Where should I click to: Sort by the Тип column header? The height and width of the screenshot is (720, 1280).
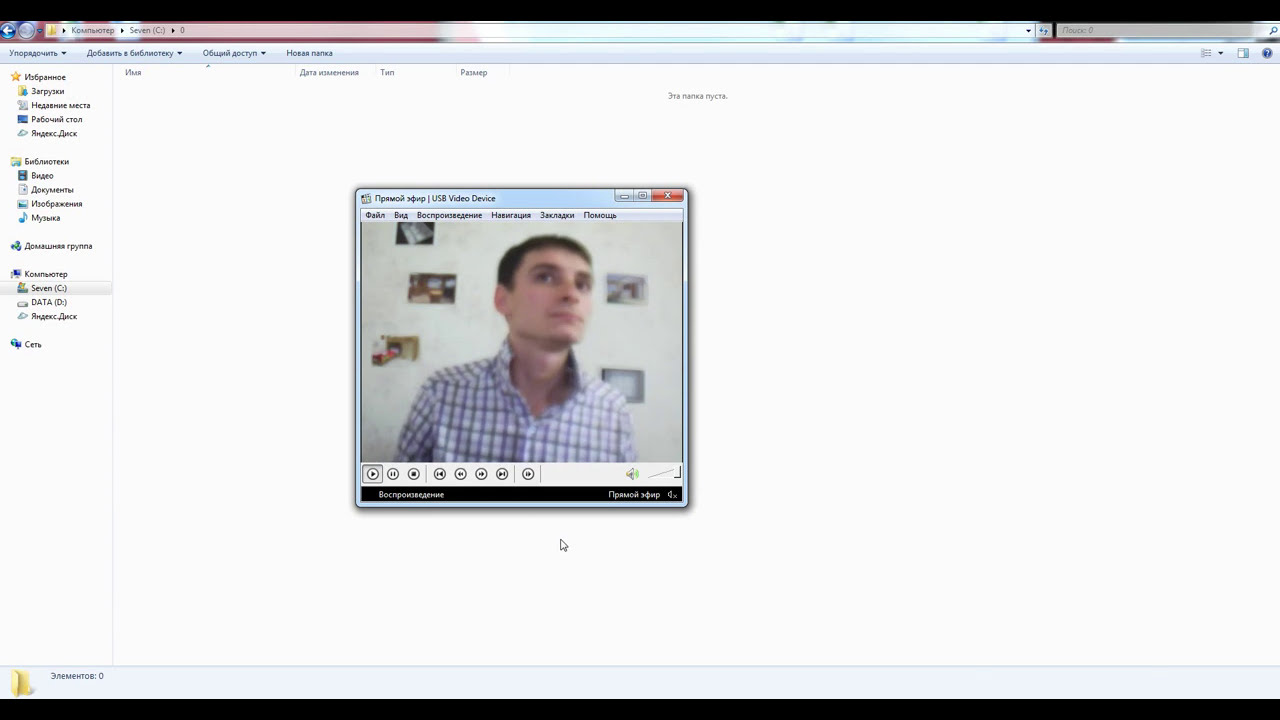point(387,73)
